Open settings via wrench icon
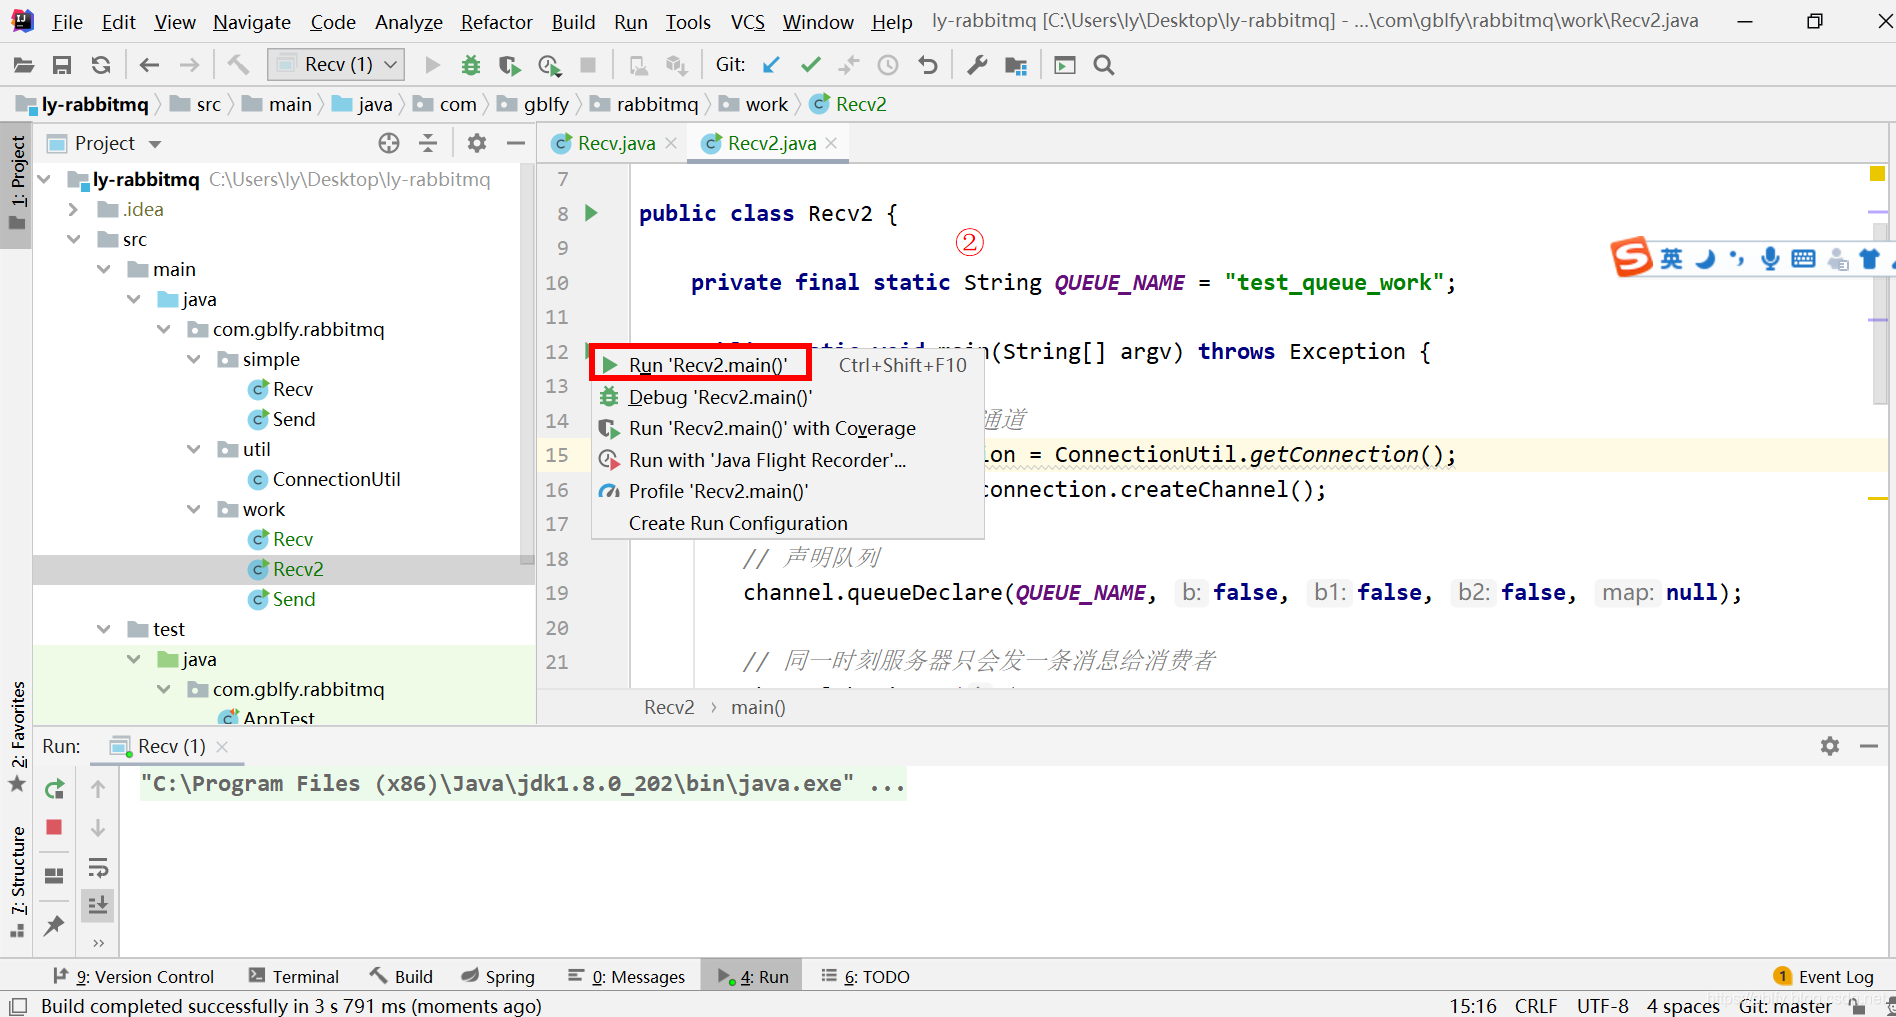Viewport: 1896px width, 1017px height. (x=977, y=65)
